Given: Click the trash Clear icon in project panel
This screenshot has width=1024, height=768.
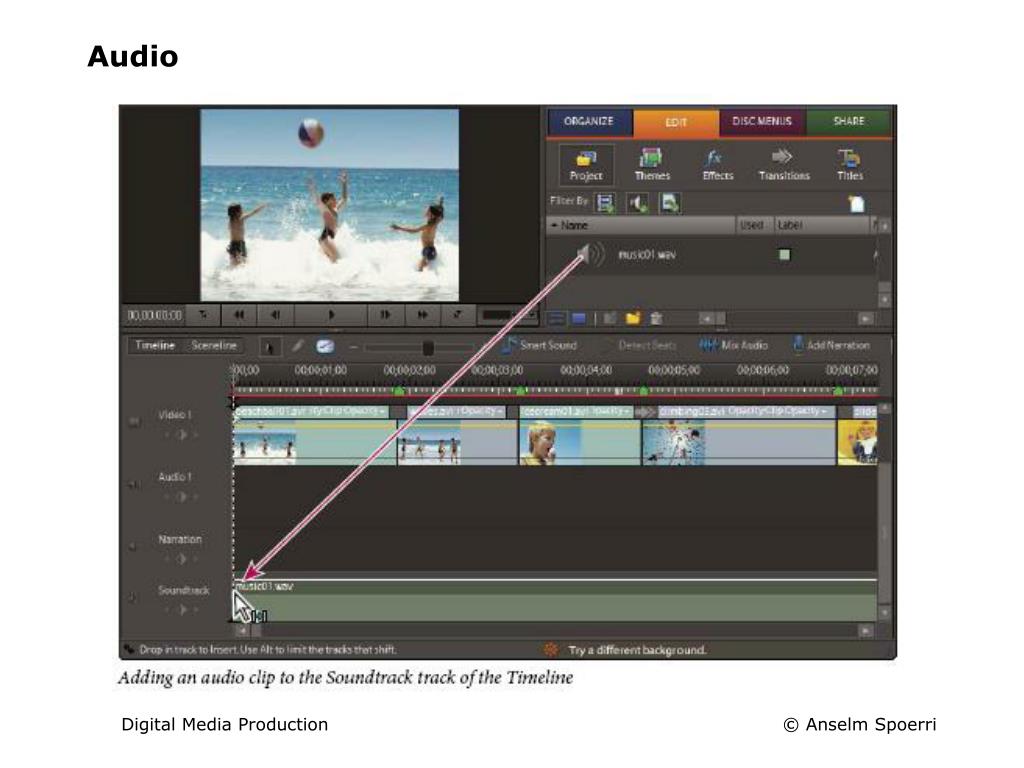Looking at the screenshot, I should [656, 318].
